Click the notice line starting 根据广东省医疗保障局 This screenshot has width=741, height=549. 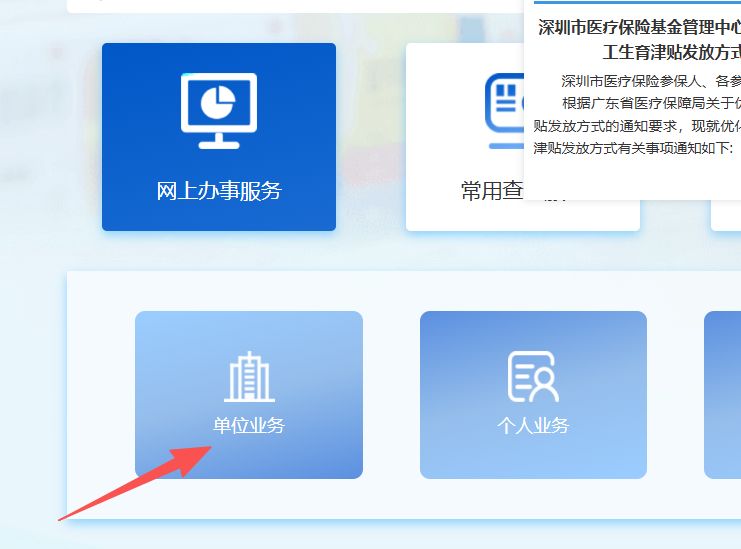pyautogui.click(x=650, y=103)
